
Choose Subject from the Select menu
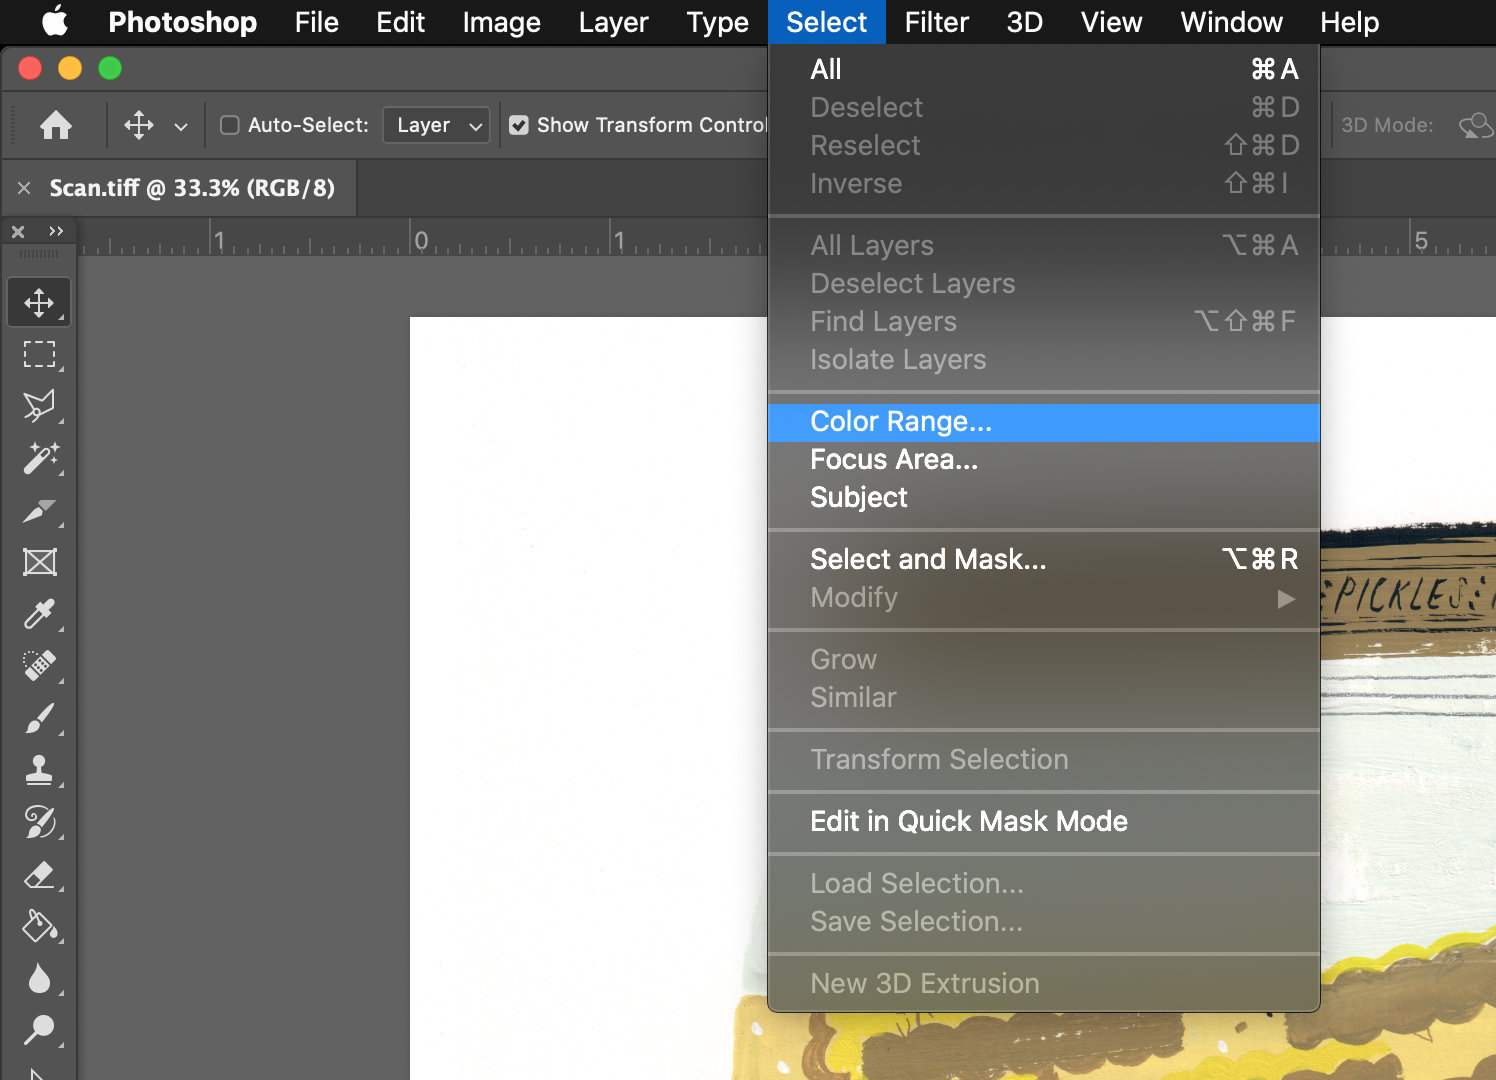point(1044,498)
